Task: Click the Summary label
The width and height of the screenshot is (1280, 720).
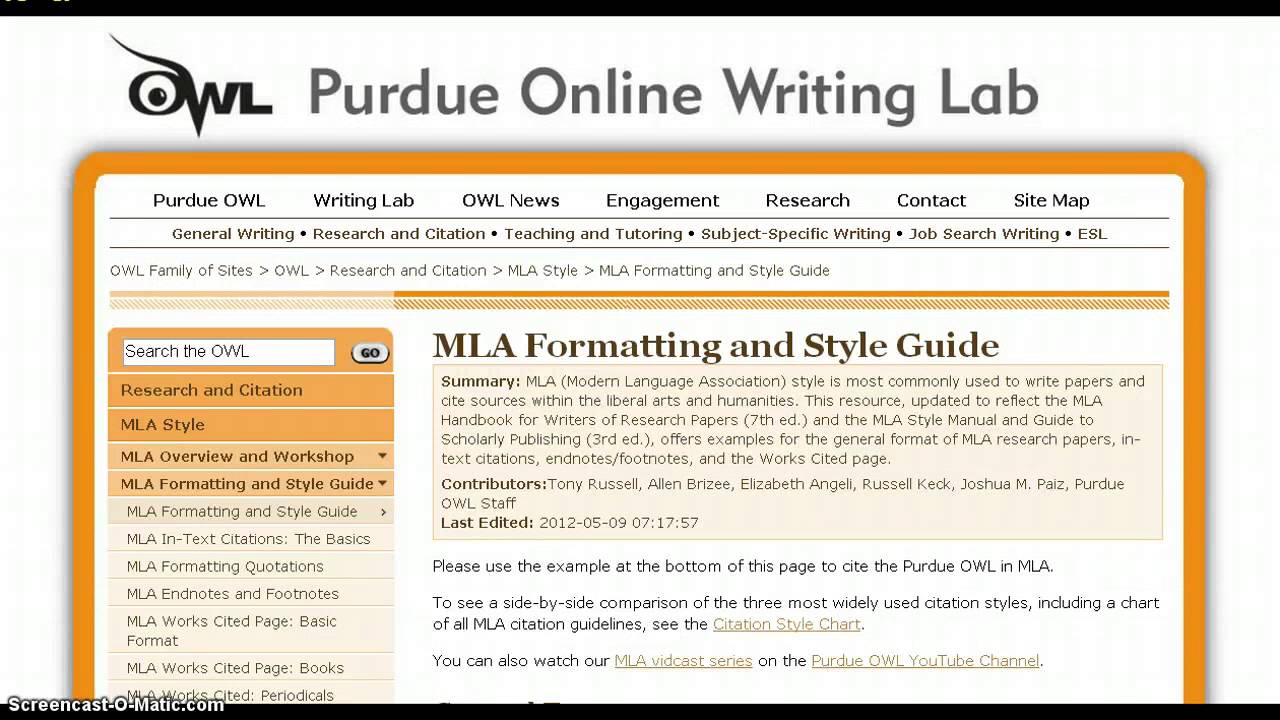Action: click(481, 382)
